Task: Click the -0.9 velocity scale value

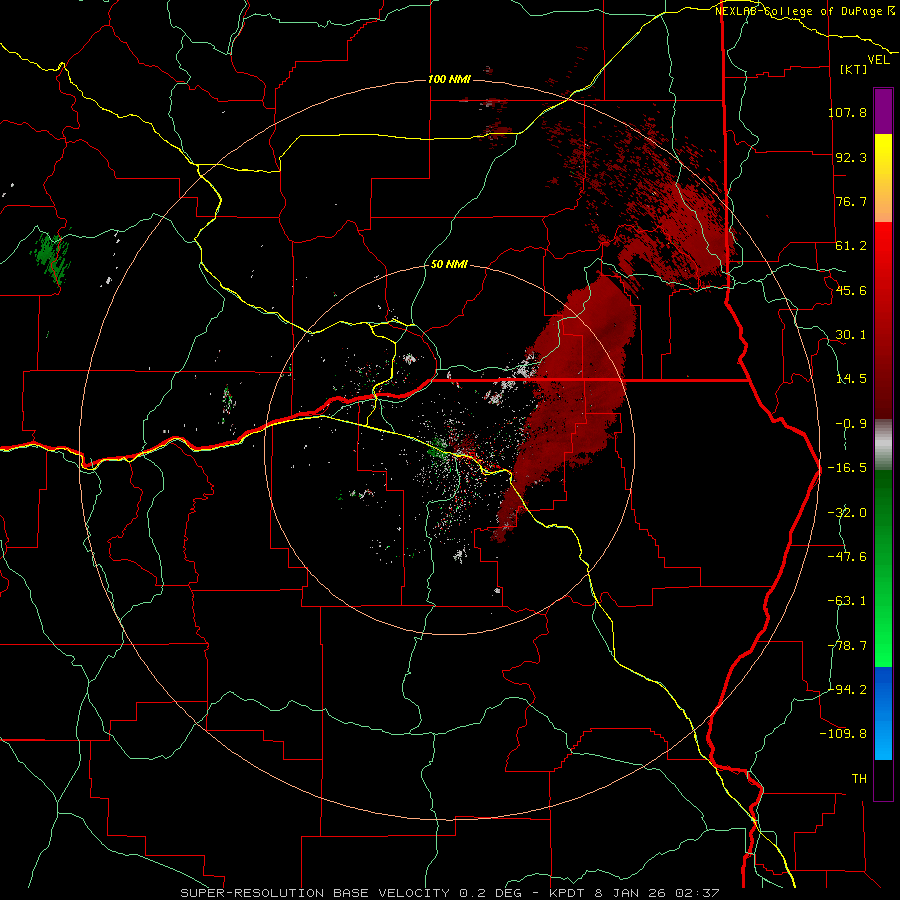Action: [x=851, y=424]
